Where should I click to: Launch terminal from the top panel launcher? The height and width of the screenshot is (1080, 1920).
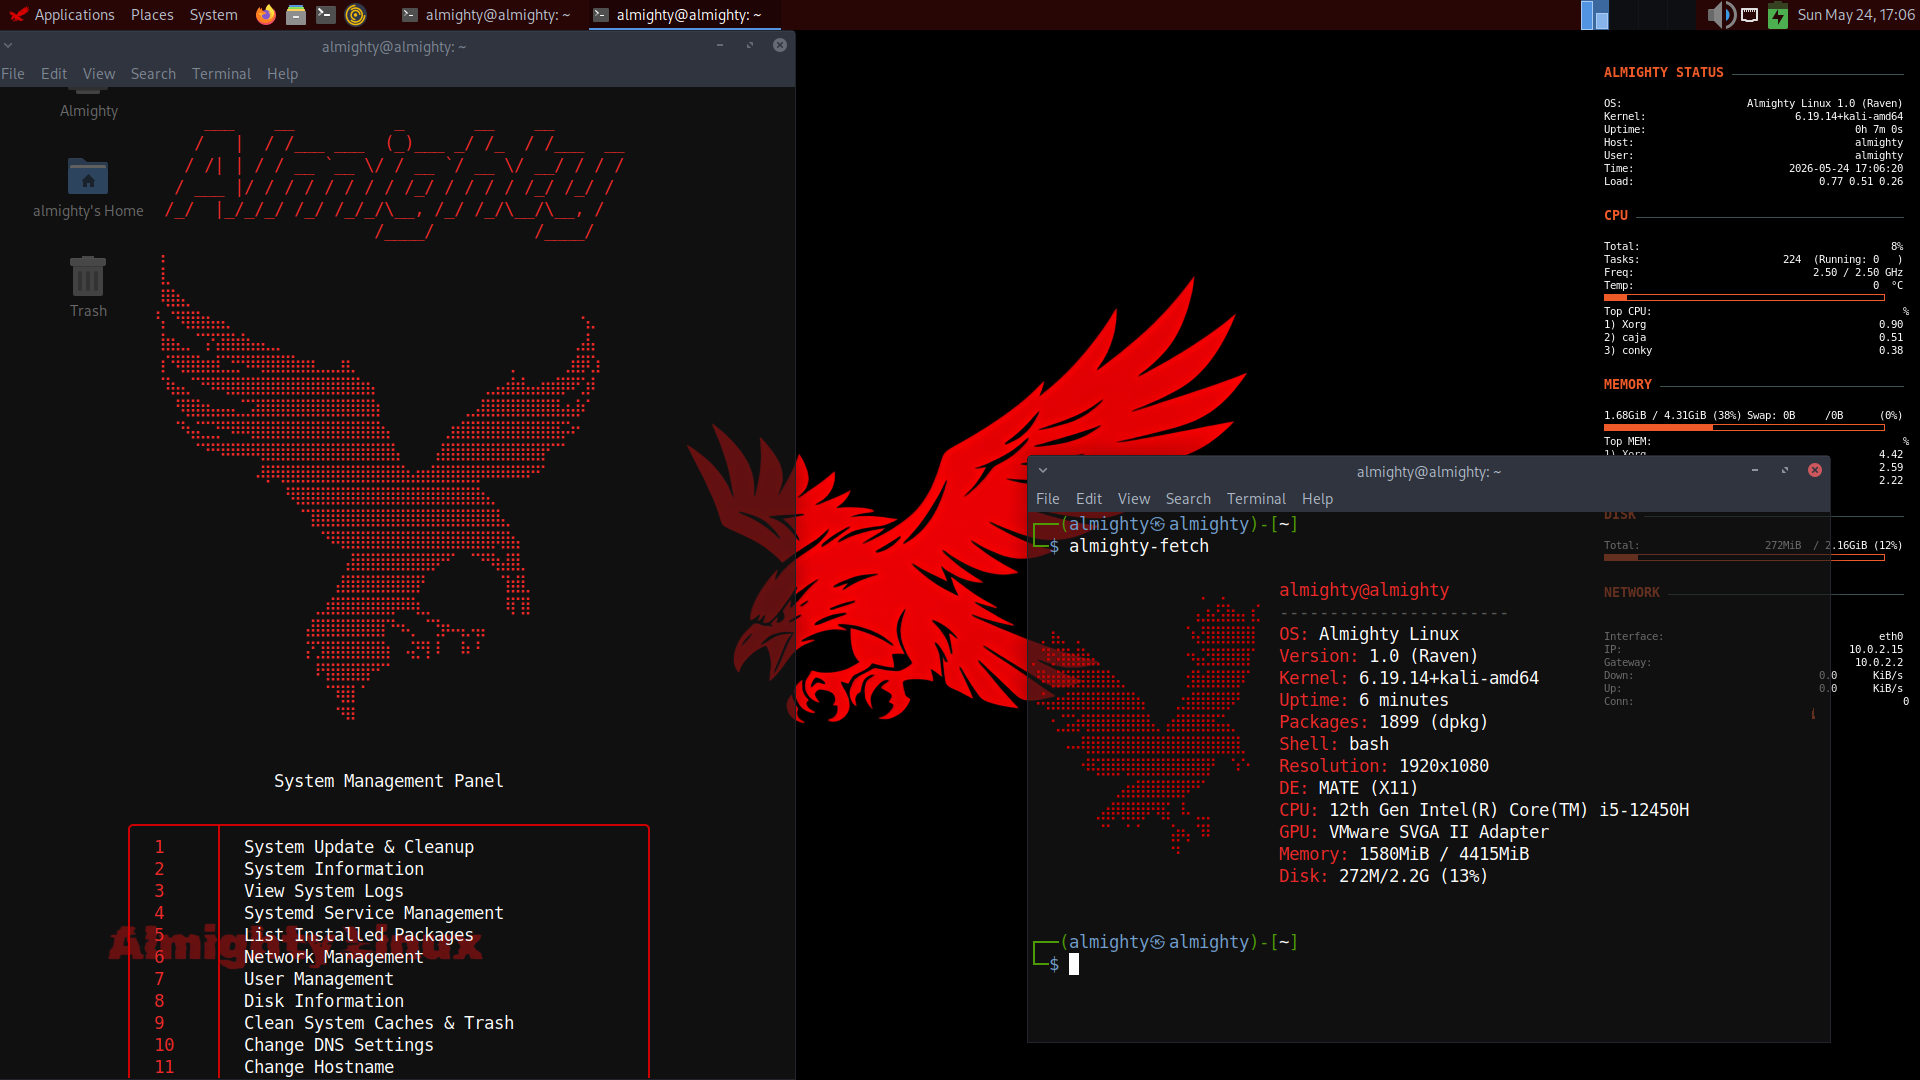[x=325, y=14]
